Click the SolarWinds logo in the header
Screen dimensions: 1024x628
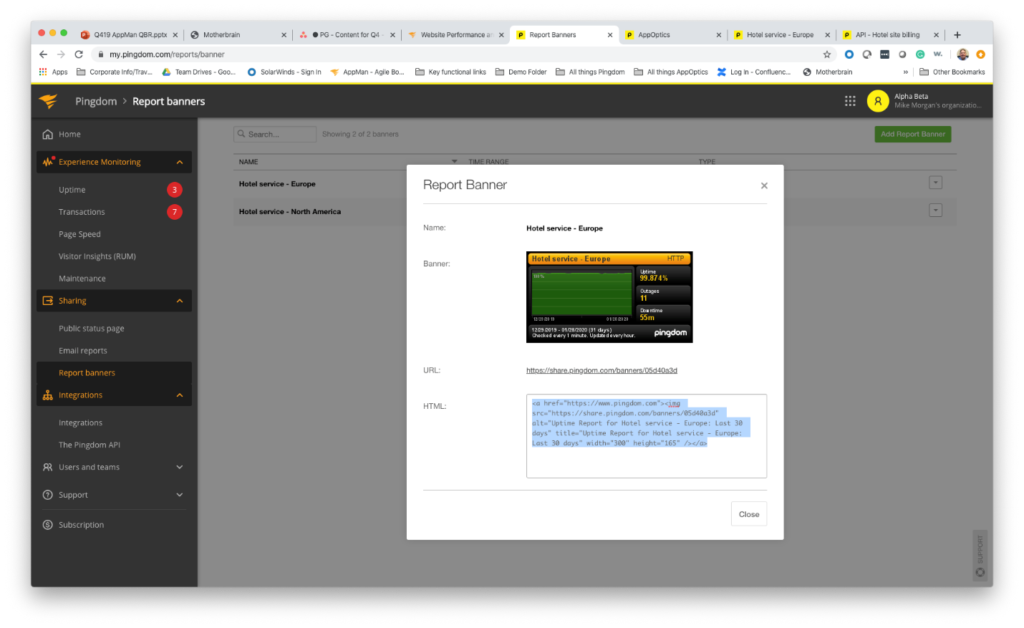49,101
